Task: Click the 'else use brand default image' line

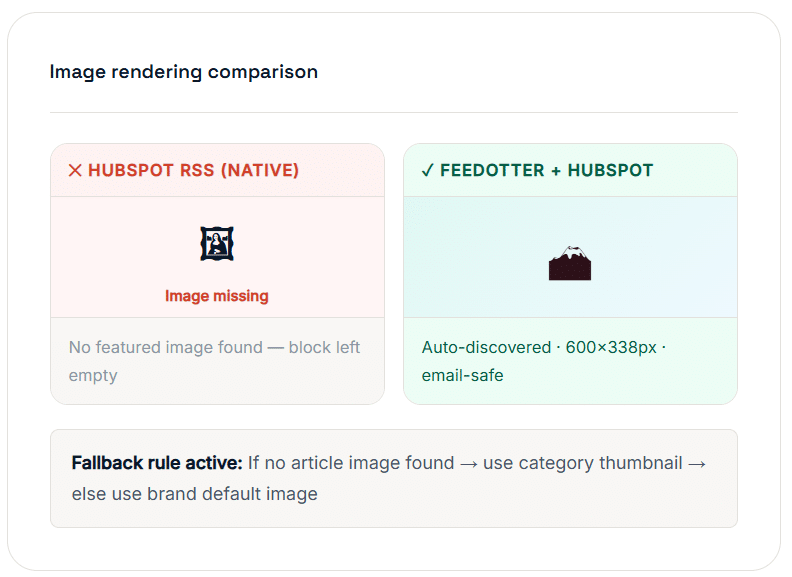Action: point(194,494)
